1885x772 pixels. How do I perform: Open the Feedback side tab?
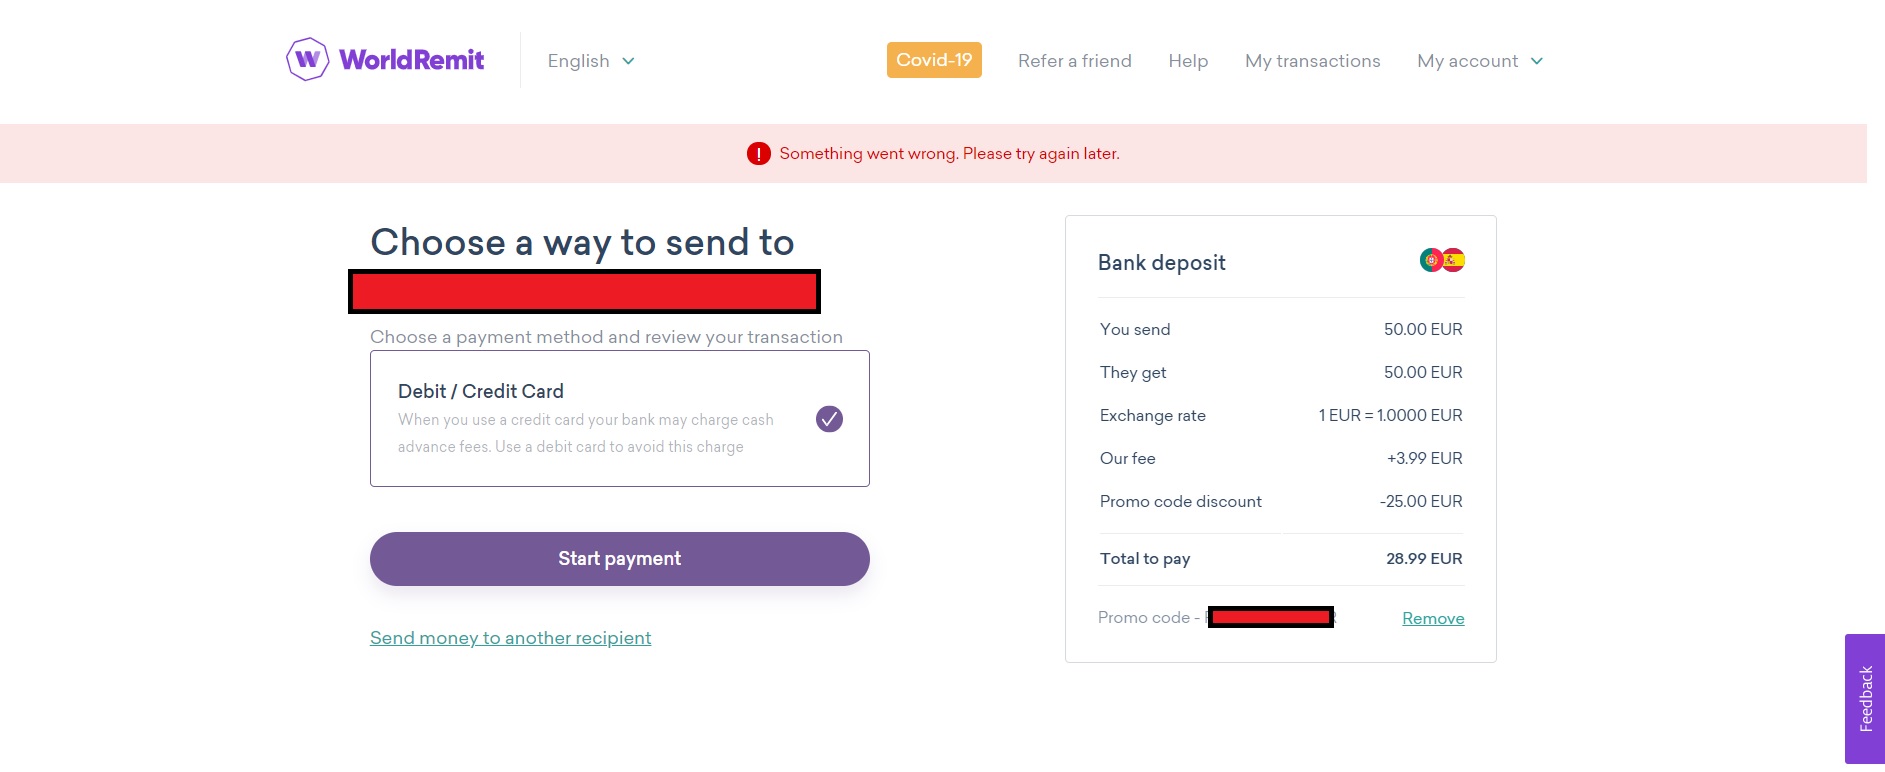(x=1865, y=699)
